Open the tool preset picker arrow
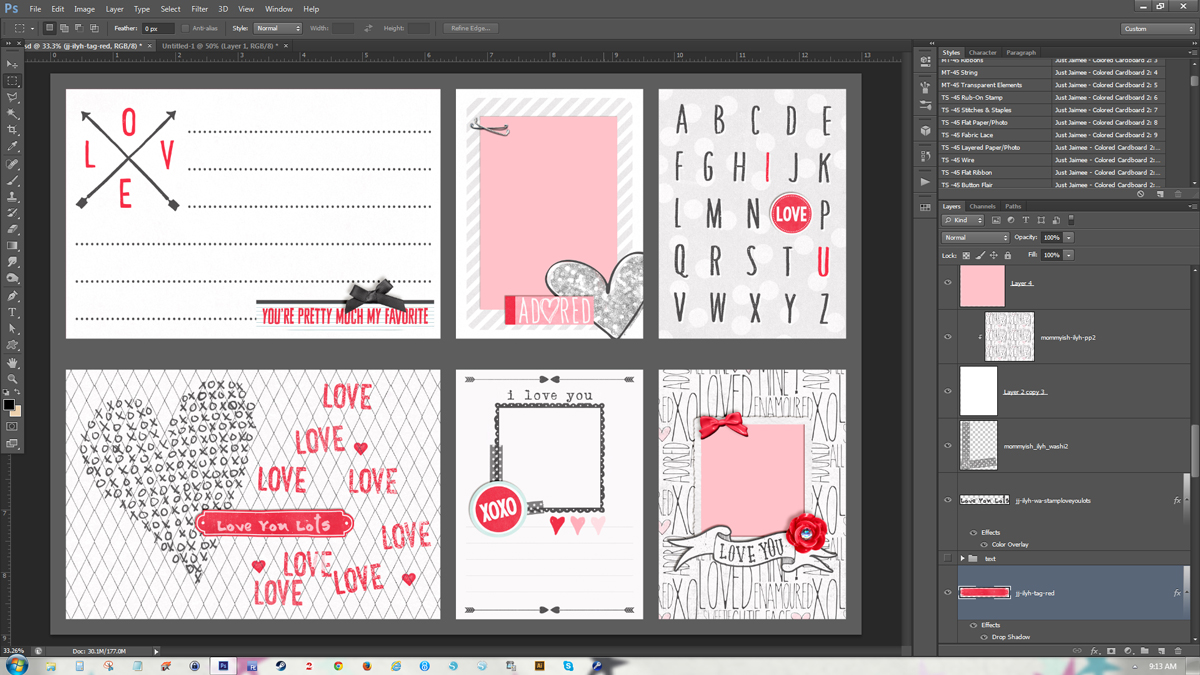 pos(32,29)
